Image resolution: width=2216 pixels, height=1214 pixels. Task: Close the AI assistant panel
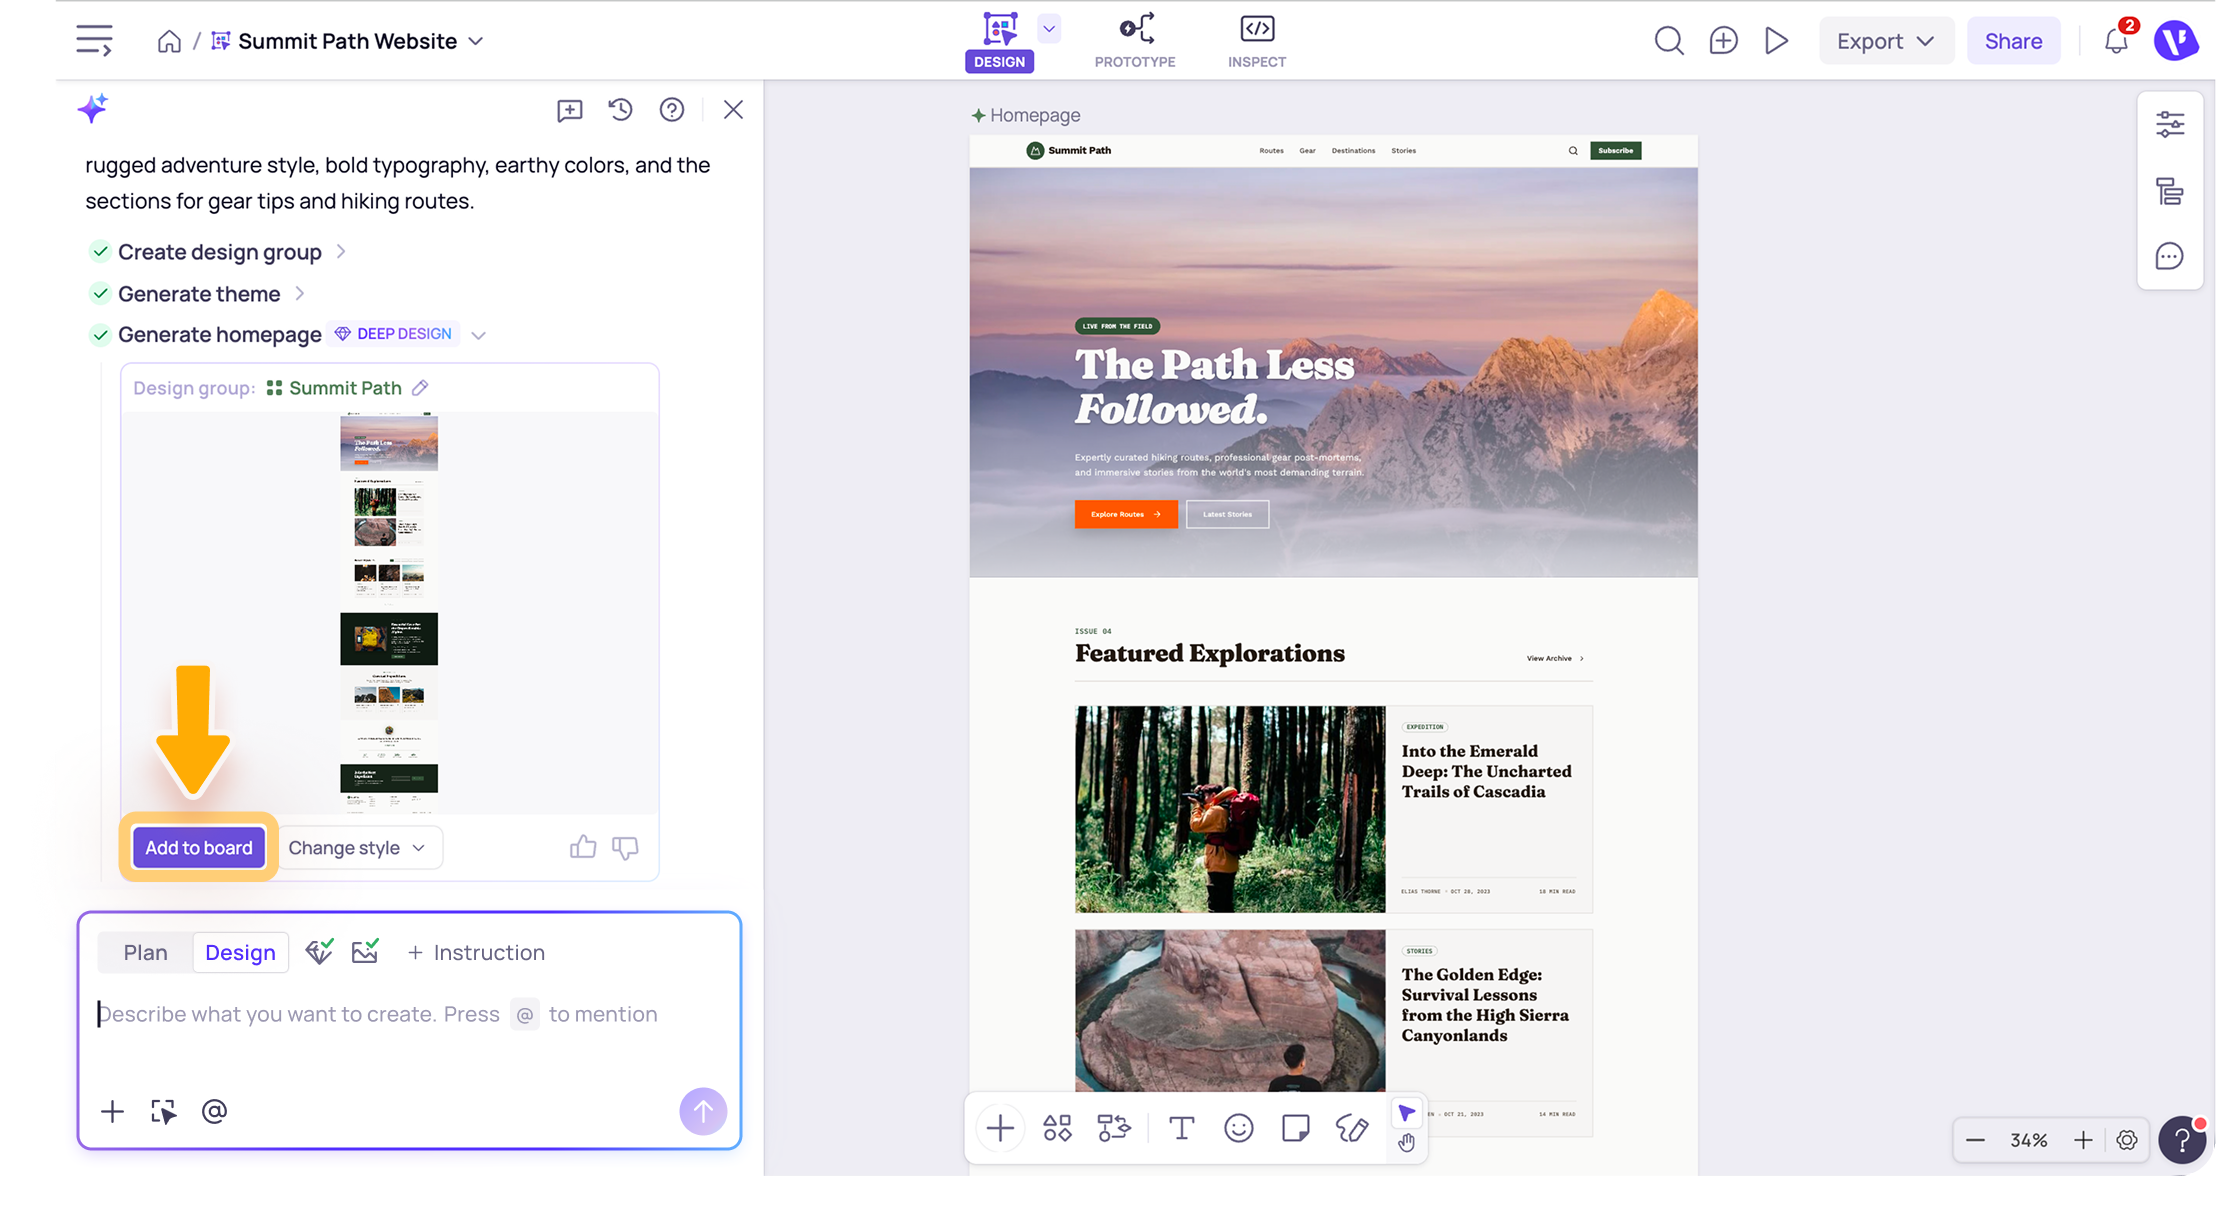[x=733, y=109]
